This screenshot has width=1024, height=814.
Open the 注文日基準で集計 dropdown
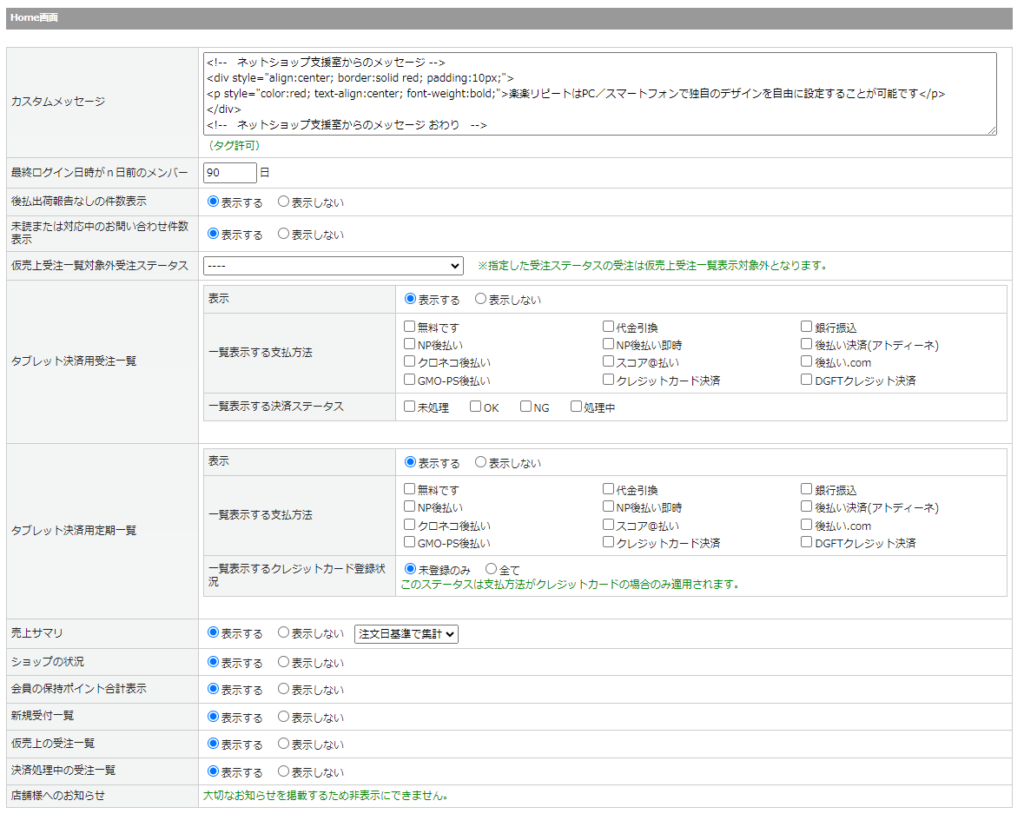pyautogui.click(x=406, y=633)
